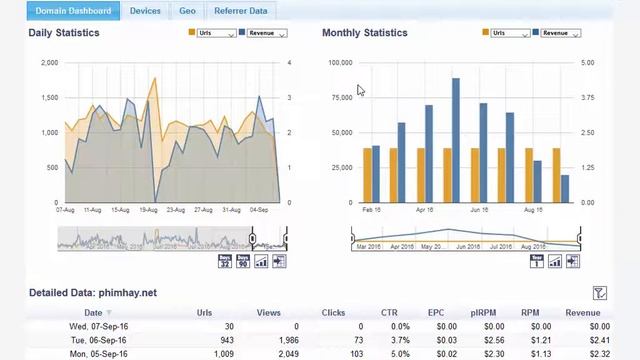The image size is (640, 360).
Task: Switch to the Geo tab
Action: 187,11
